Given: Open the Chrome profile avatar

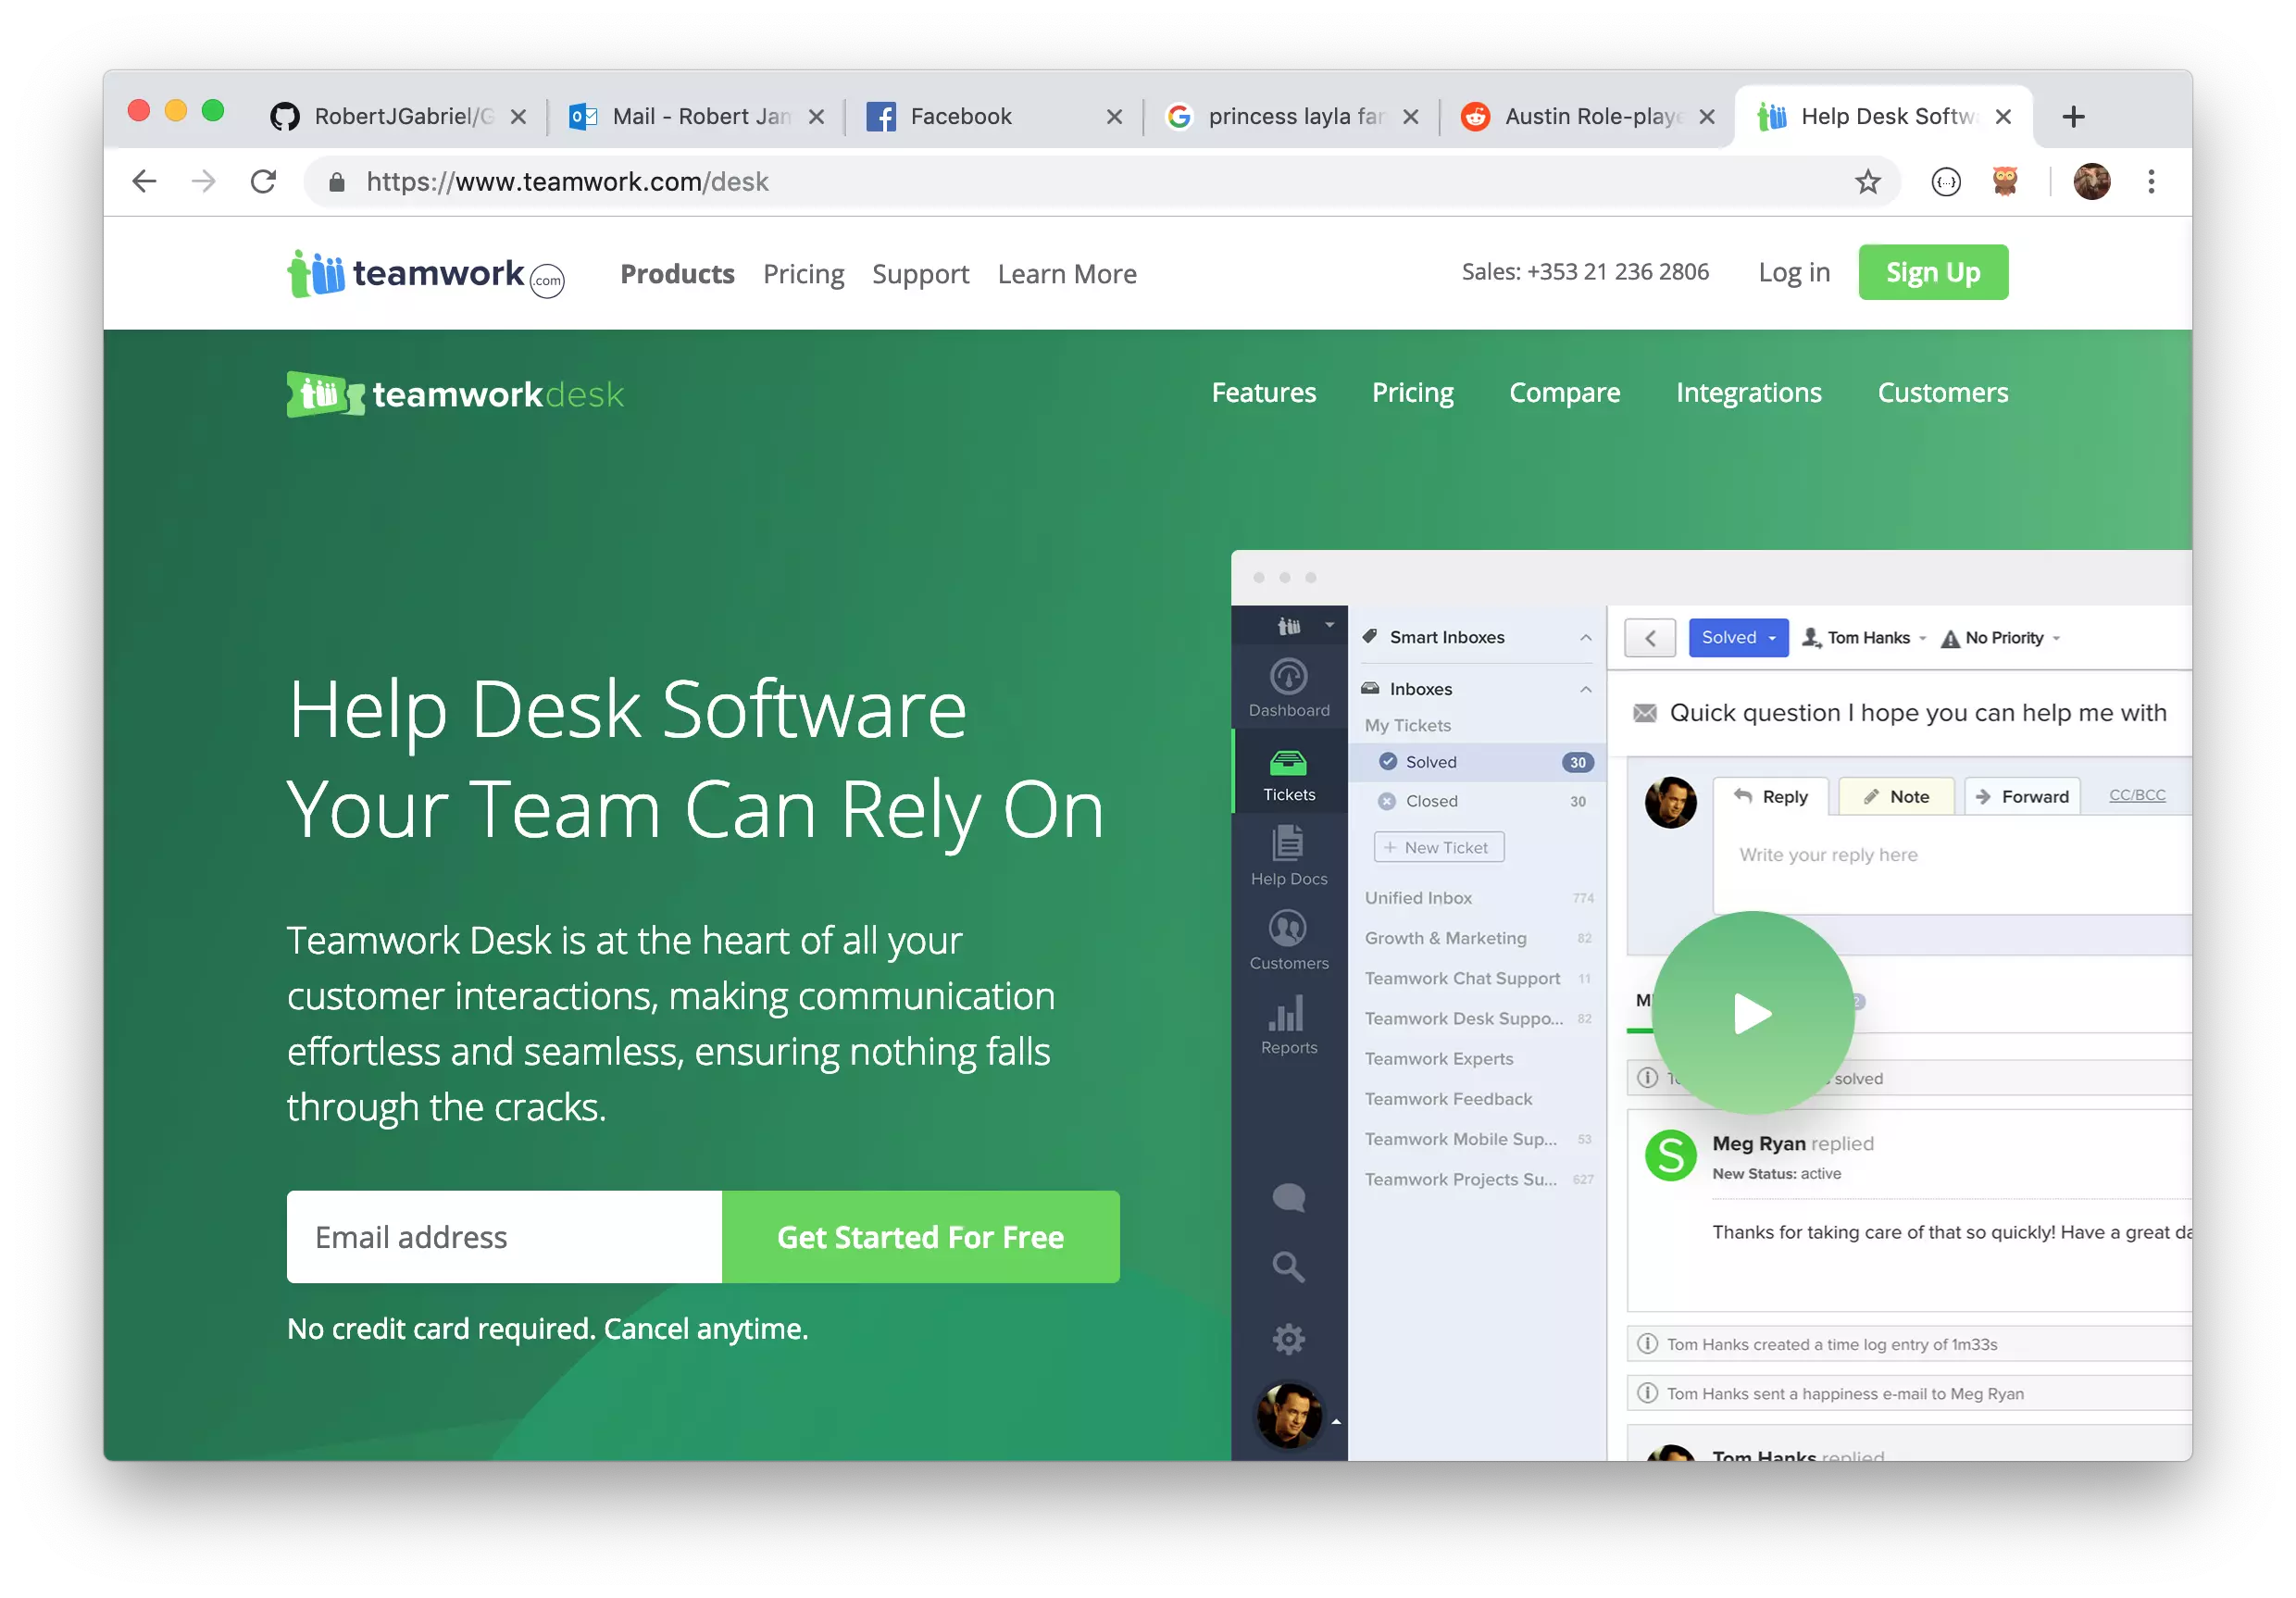Looking at the screenshot, I should coord(2091,181).
